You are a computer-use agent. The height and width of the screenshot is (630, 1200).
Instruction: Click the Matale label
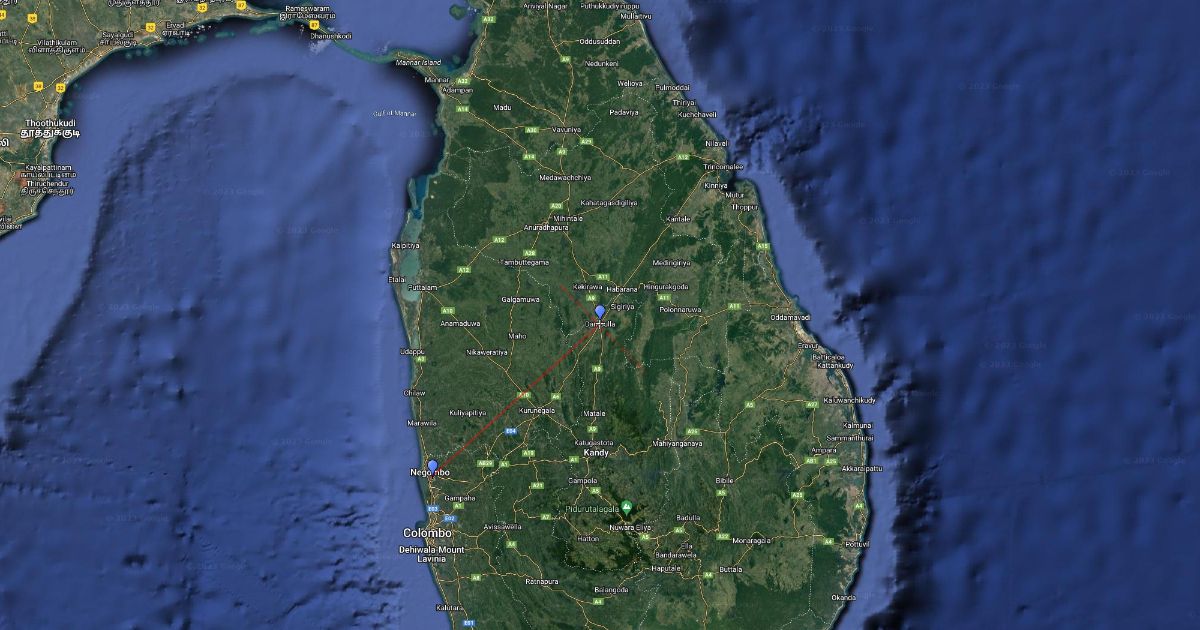(x=594, y=412)
